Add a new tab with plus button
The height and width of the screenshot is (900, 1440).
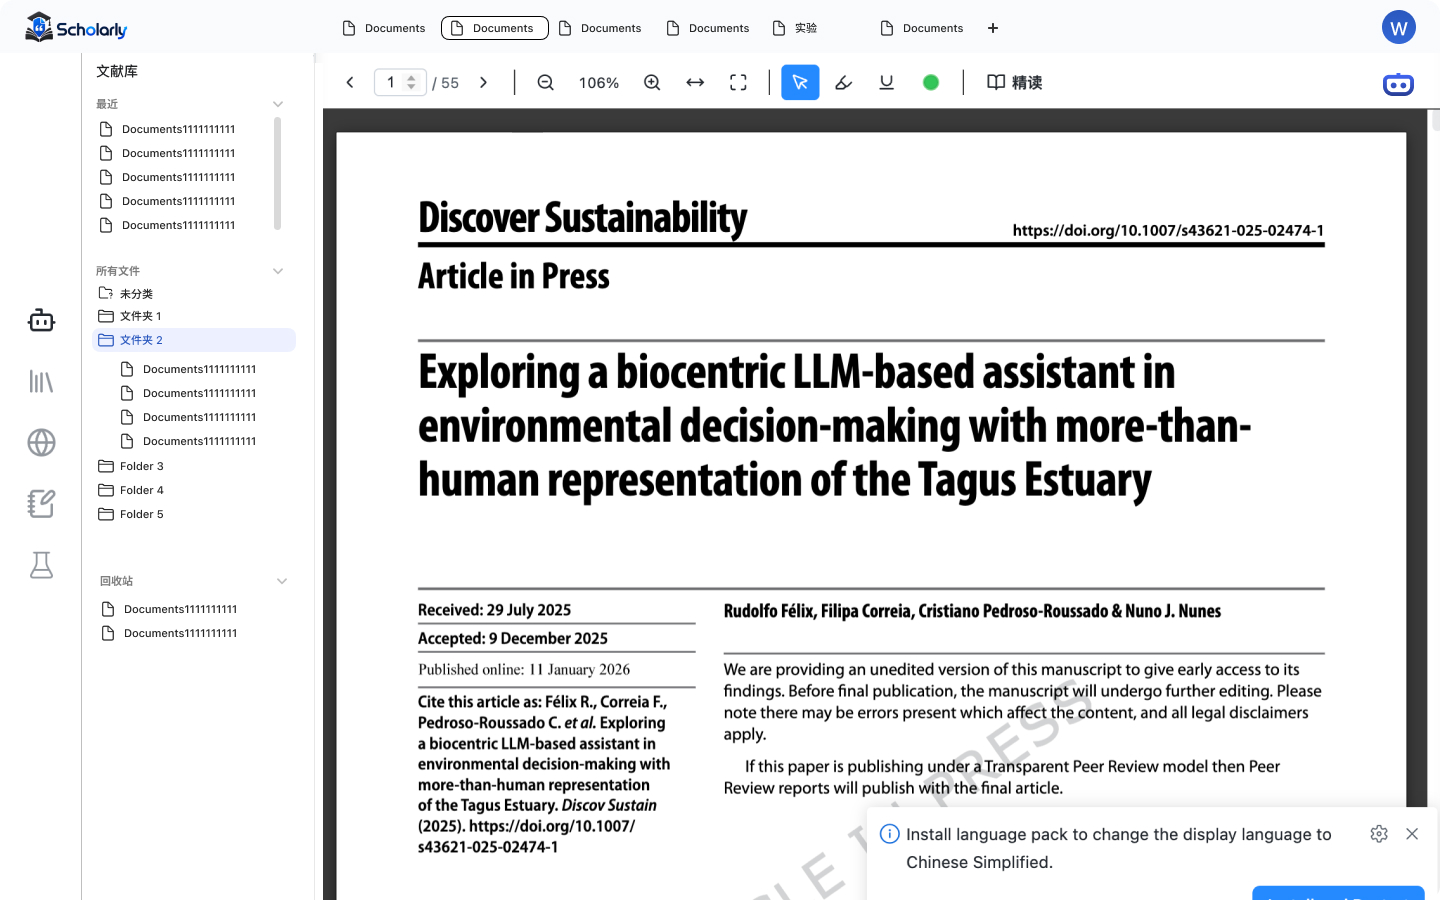point(993,28)
